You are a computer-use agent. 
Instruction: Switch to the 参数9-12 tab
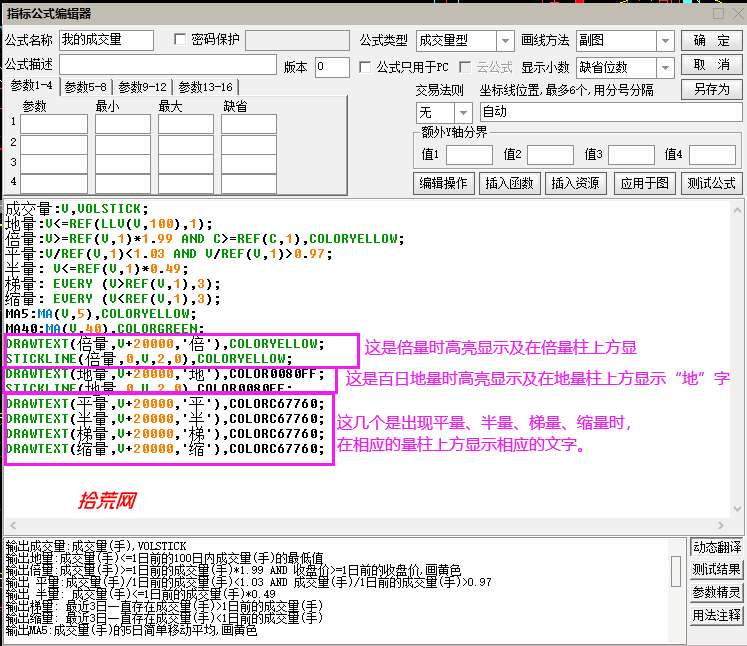[x=142, y=87]
